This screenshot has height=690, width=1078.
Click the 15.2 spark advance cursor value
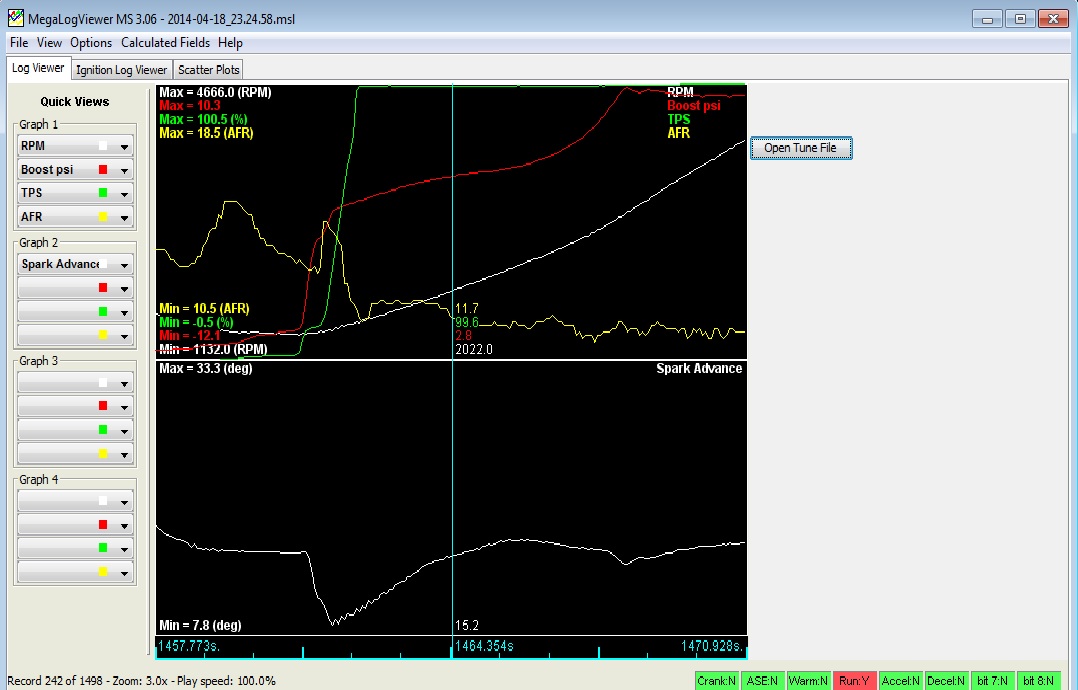(467, 625)
